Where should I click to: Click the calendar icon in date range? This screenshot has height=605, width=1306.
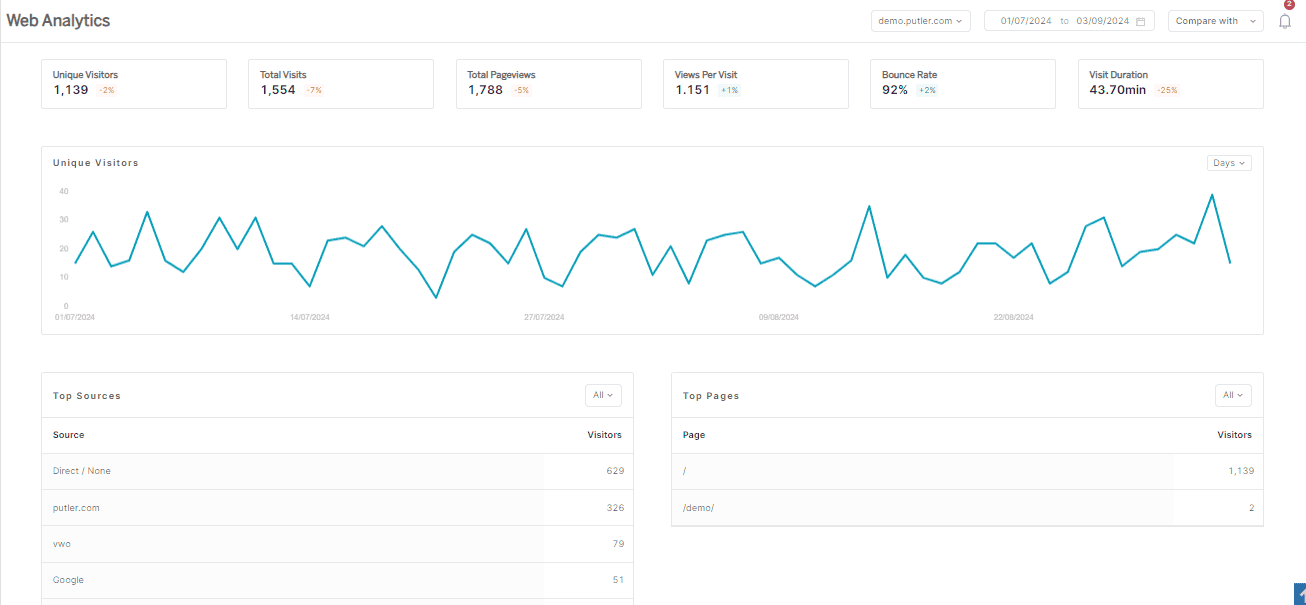[x=1140, y=21]
